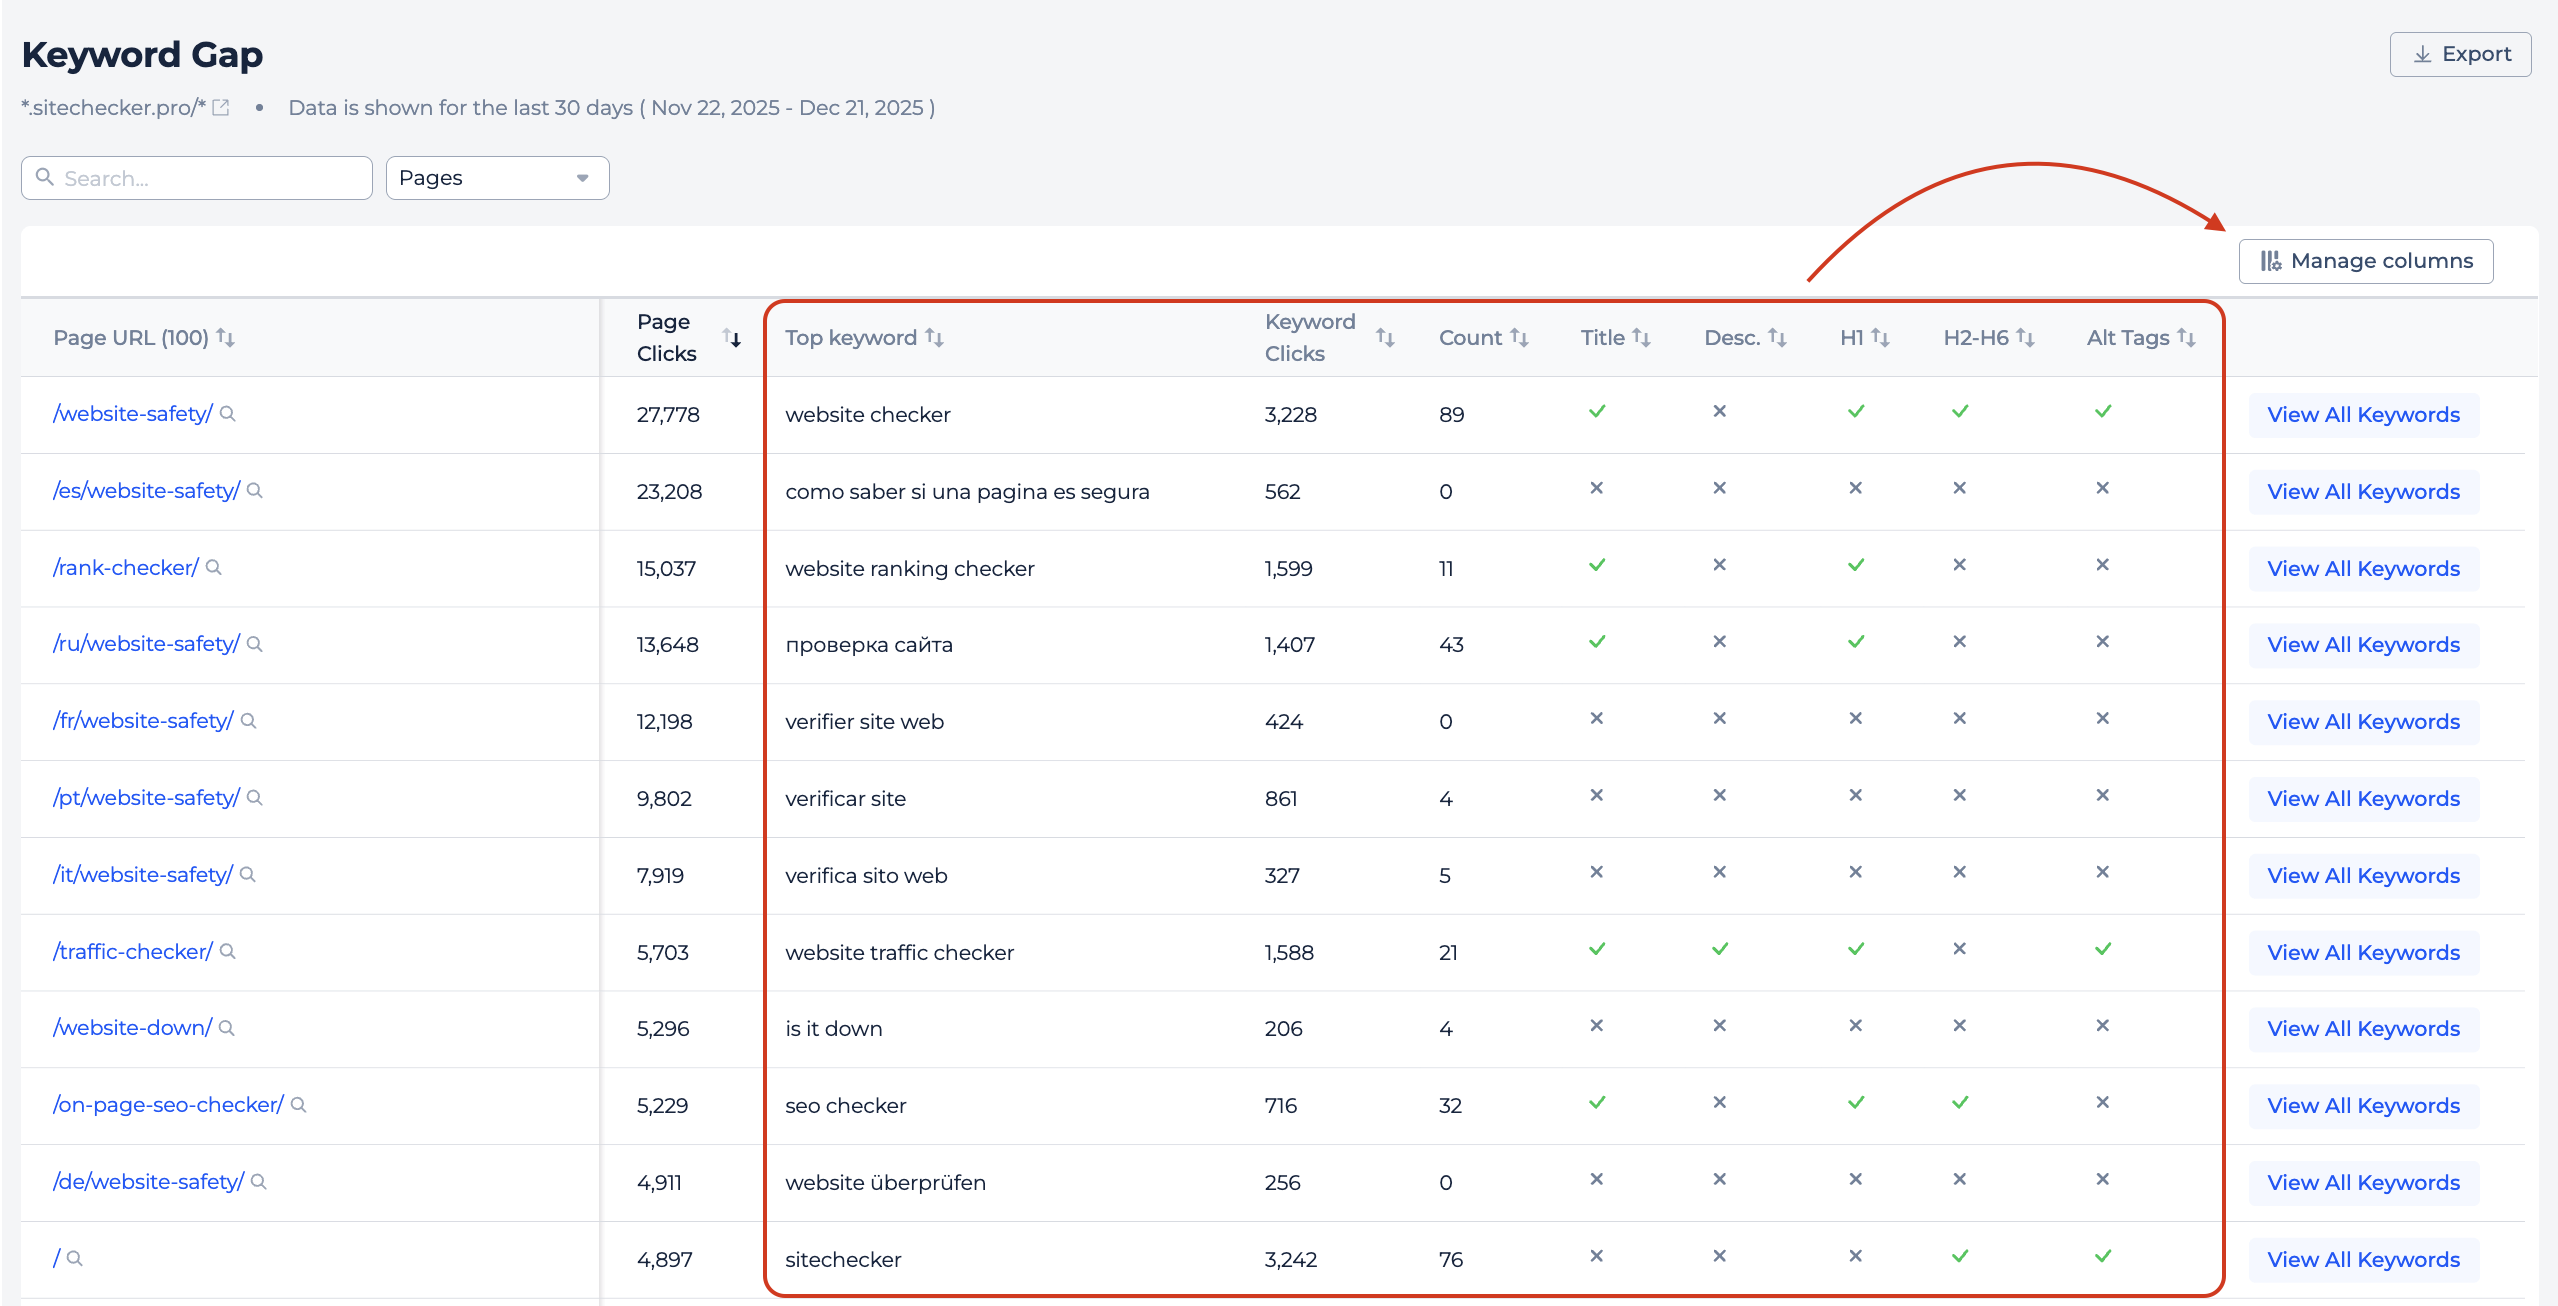The image size is (2558, 1306).
Task: Sort by the H2-H6 column arrows
Action: pyautogui.click(x=2025, y=338)
